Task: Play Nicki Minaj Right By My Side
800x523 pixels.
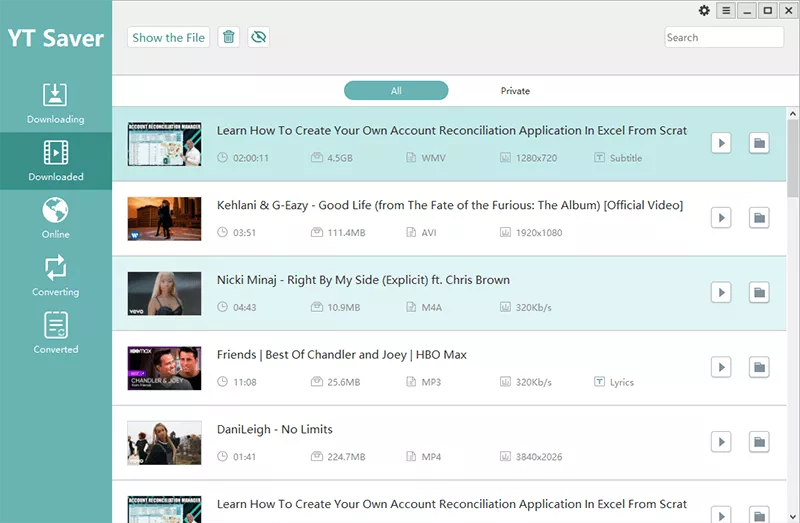Action: click(721, 292)
